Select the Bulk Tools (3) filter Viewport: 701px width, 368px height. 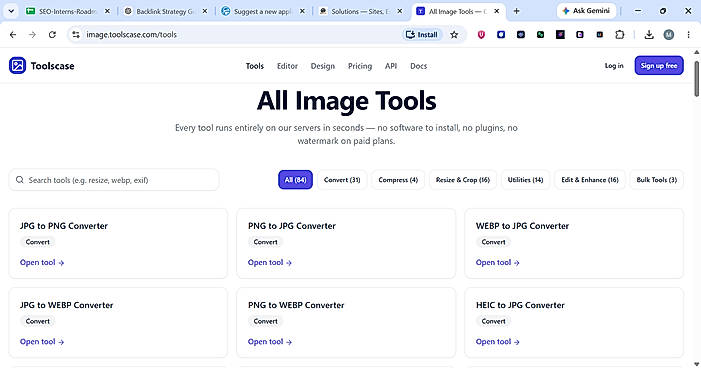coord(656,180)
